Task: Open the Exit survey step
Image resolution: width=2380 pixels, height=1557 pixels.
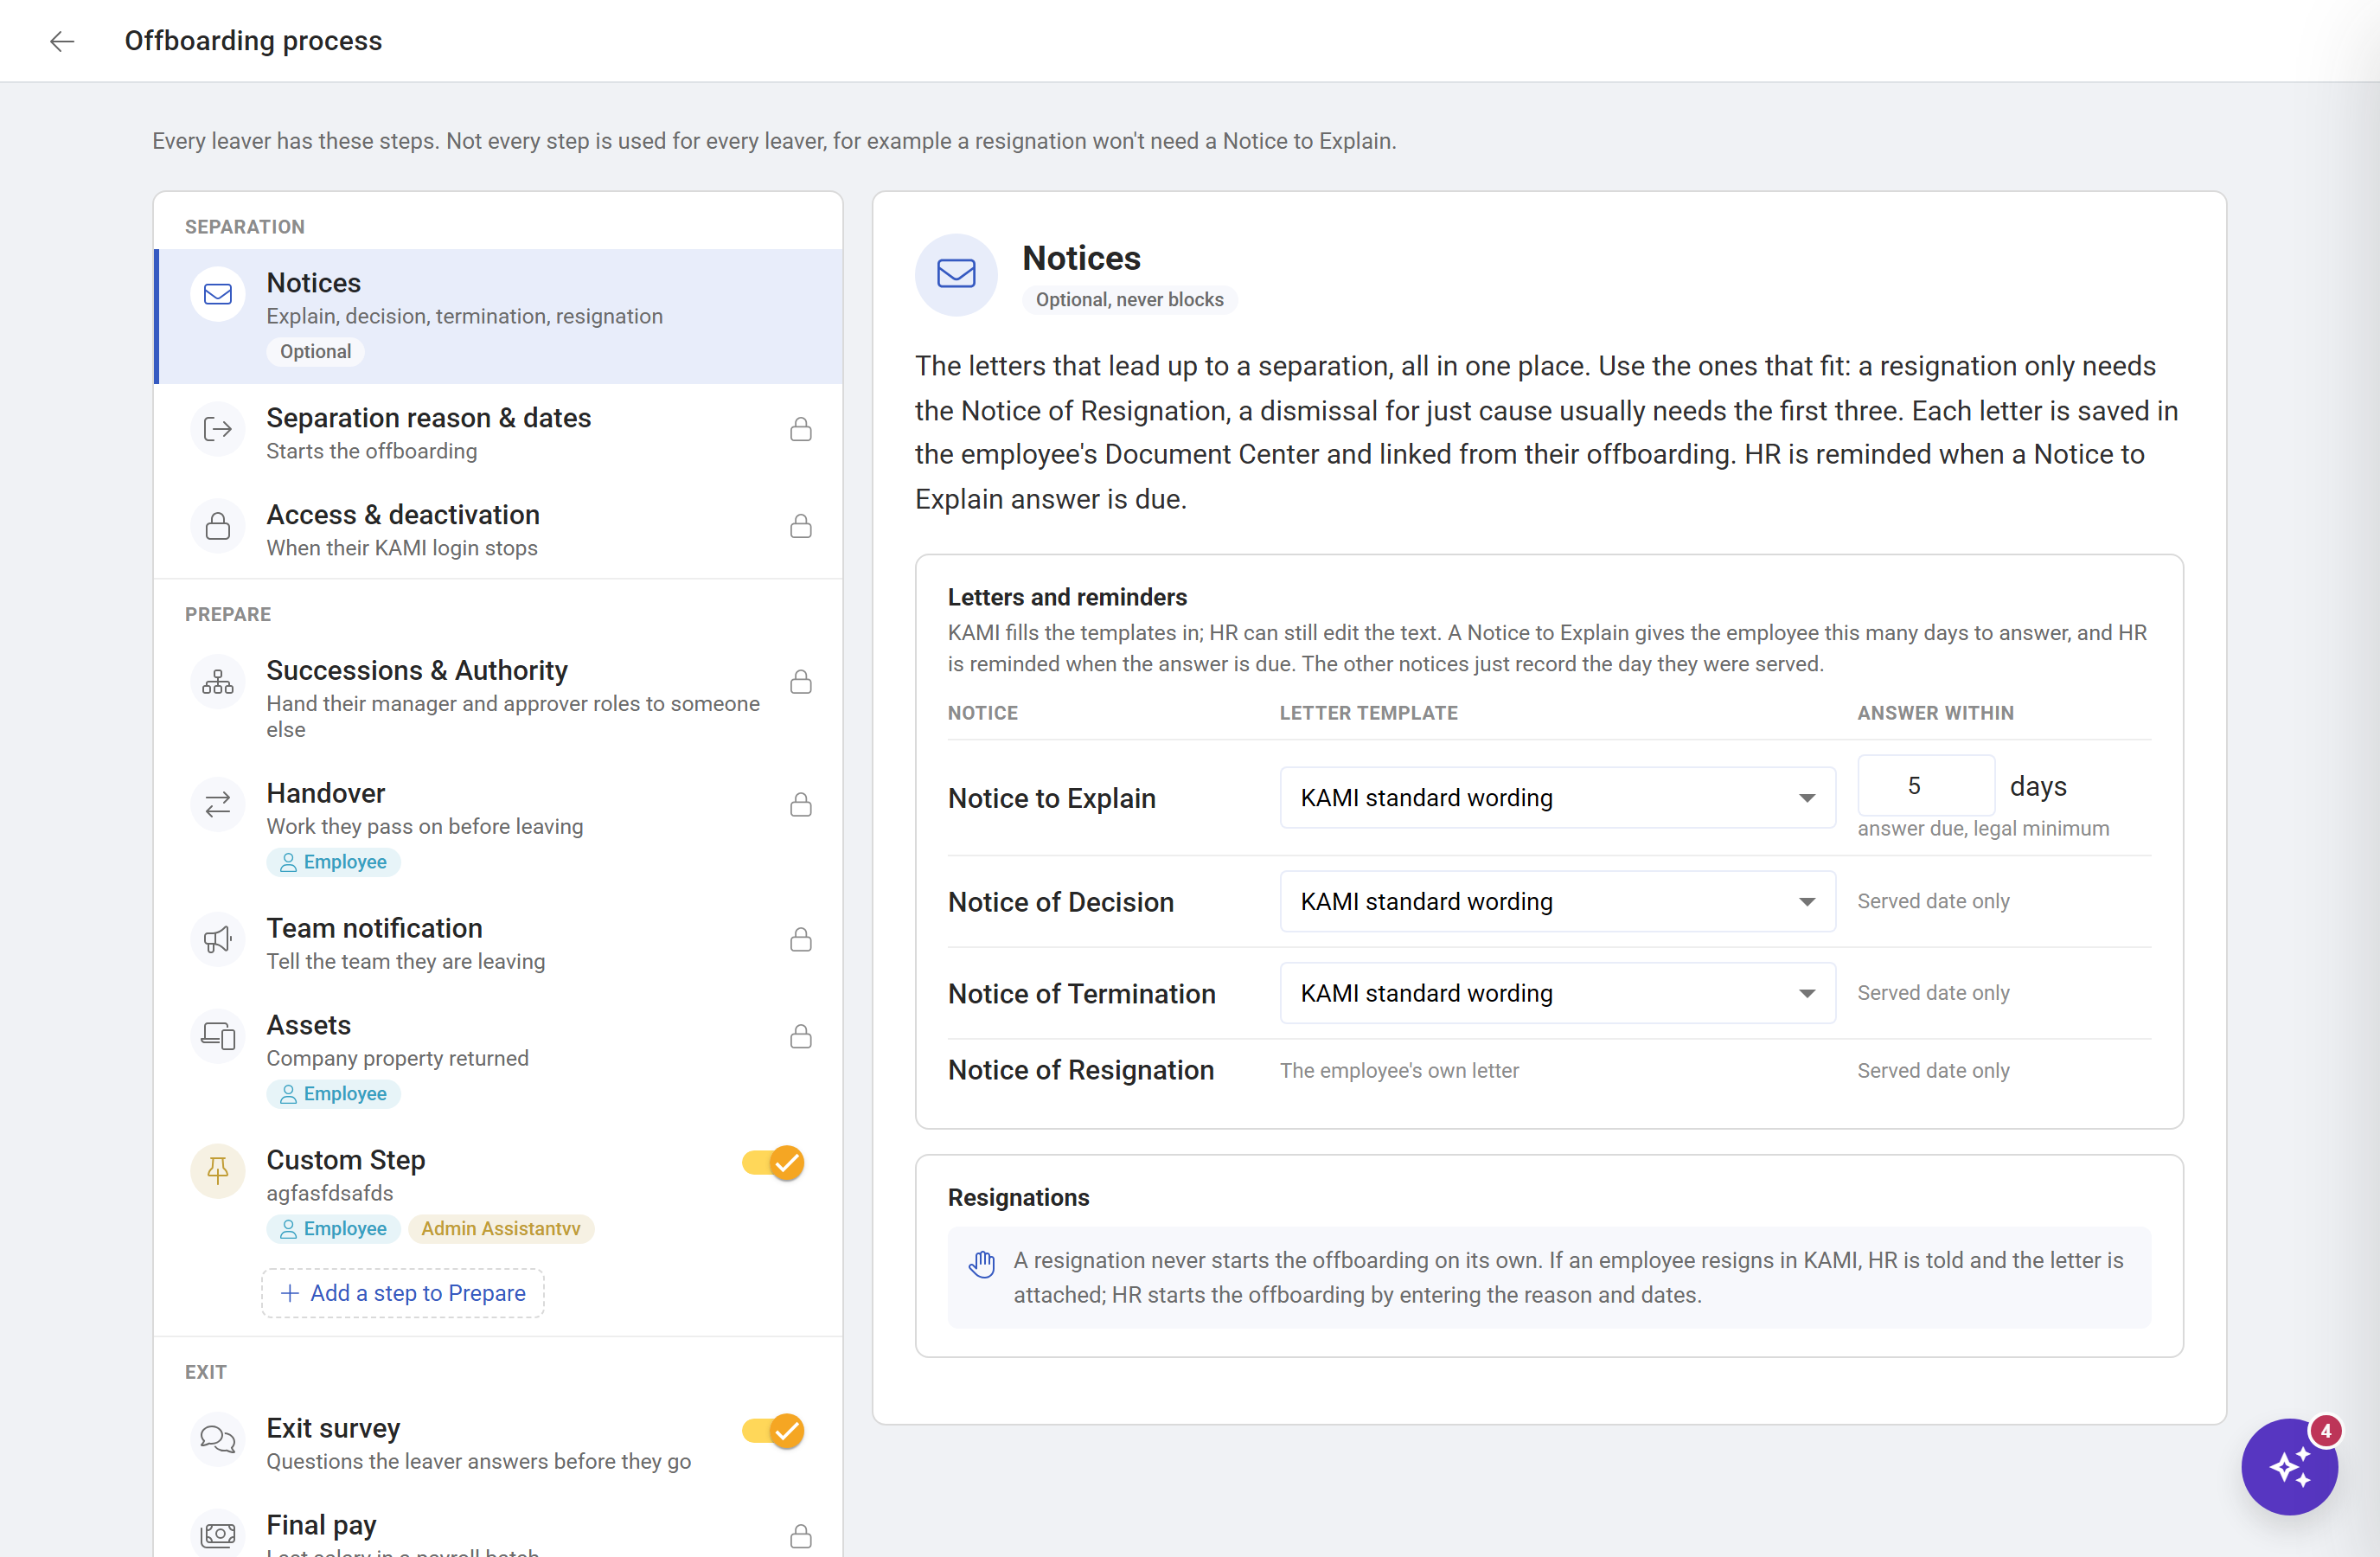Action: [x=498, y=1443]
